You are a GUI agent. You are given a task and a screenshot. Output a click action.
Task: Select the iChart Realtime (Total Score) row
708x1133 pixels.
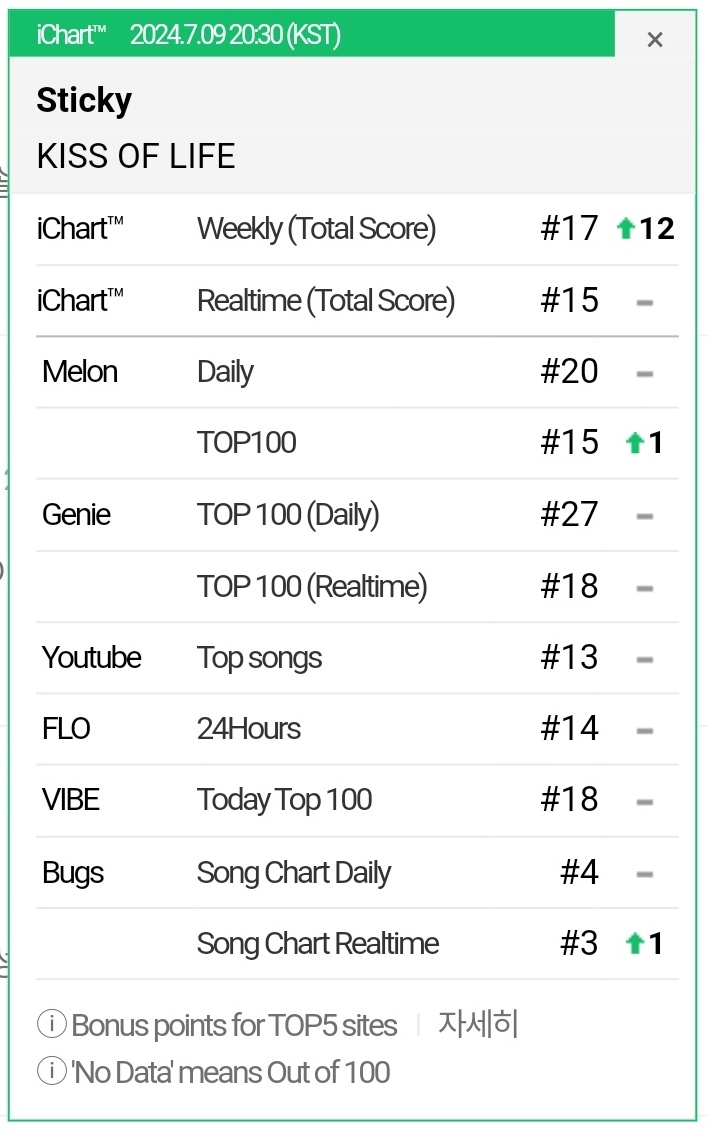click(x=326, y=300)
